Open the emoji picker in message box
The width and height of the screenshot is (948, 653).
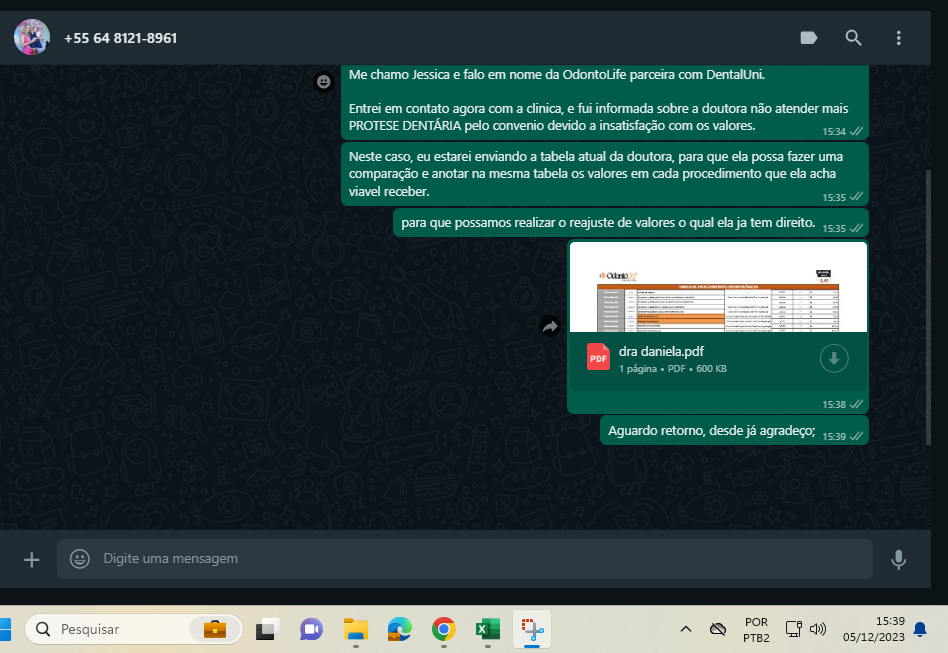point(80,559)
